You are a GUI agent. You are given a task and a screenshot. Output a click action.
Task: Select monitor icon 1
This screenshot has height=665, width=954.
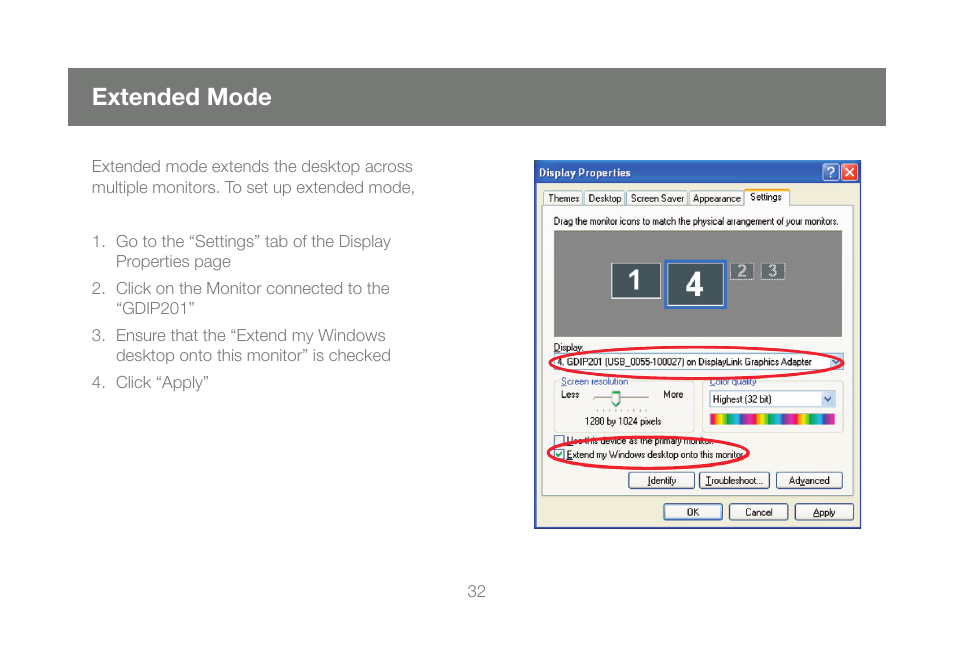click(x=636, y=280)
